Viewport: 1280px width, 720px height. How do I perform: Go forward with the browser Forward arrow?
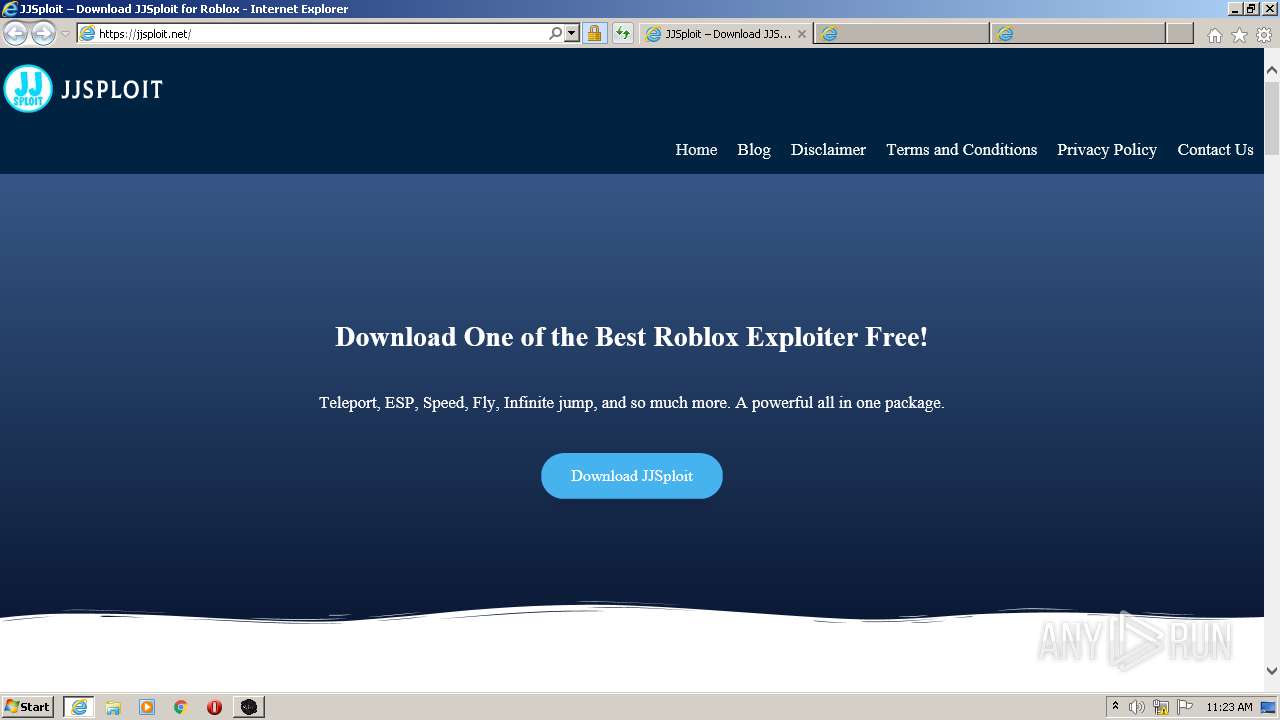pos(43,34)
